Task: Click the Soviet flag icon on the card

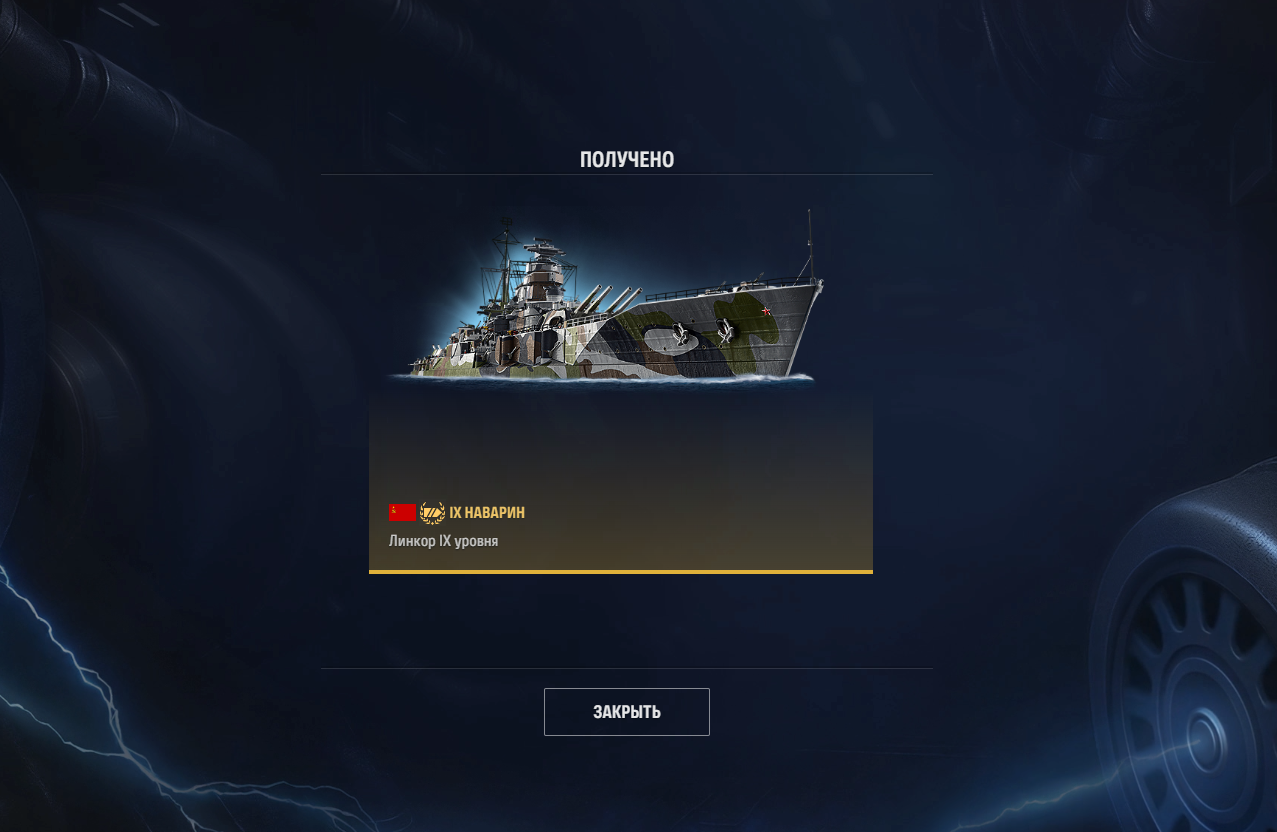Action: (402, 513)
